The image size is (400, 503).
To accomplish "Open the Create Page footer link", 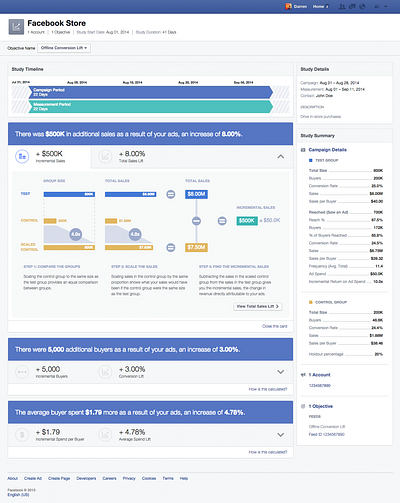I will [59, 478].
